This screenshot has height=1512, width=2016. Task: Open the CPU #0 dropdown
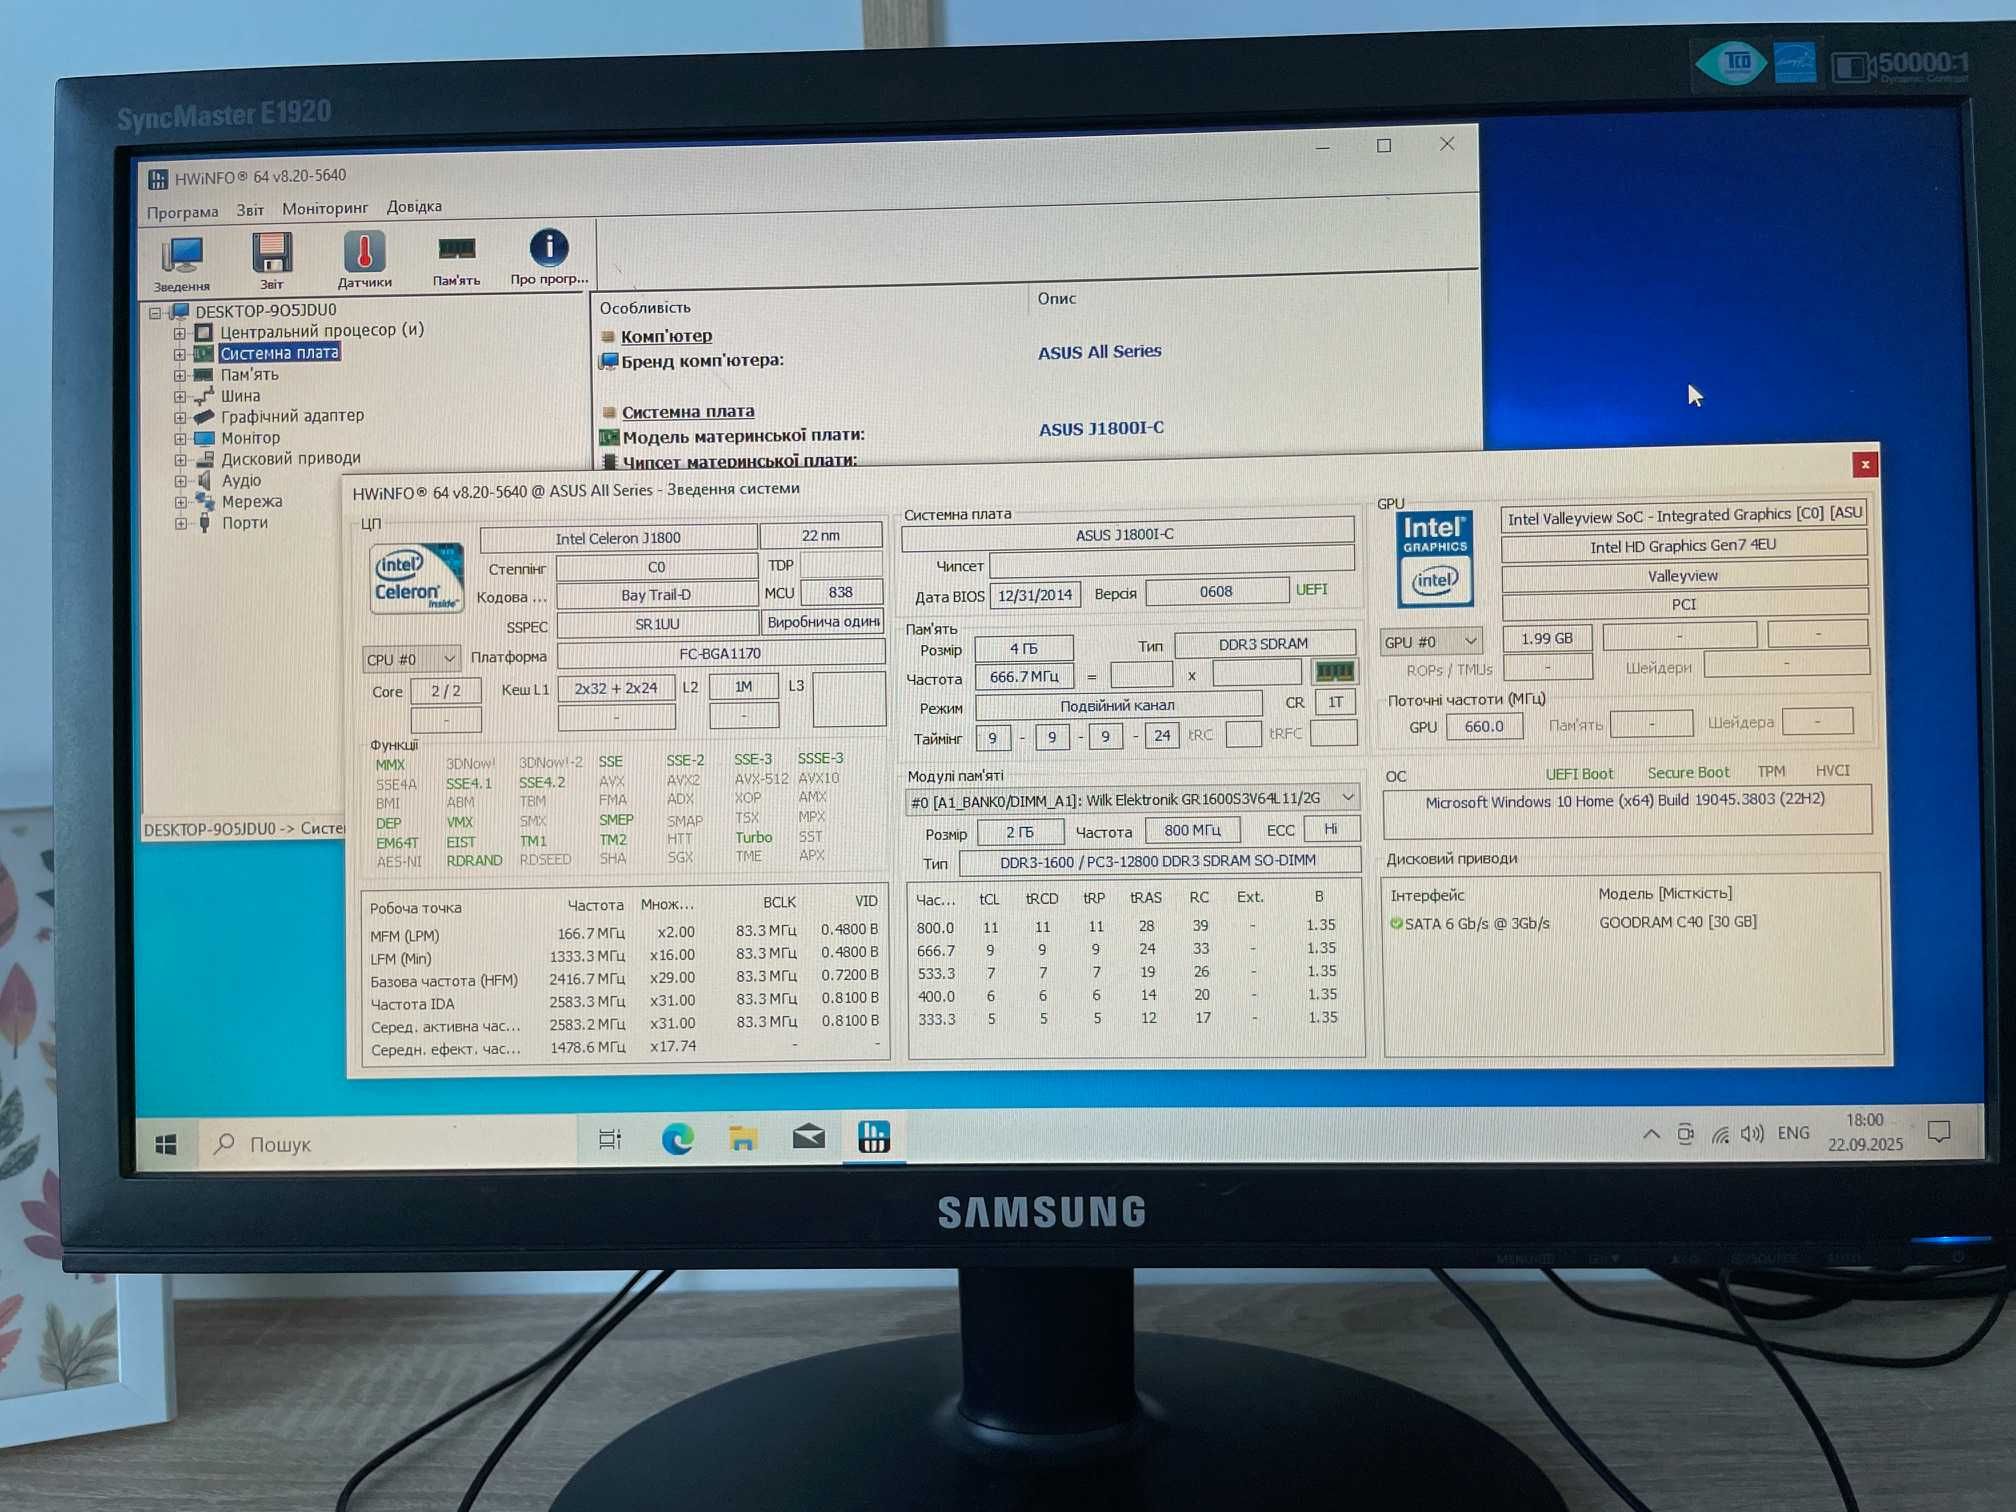(410, 659)
